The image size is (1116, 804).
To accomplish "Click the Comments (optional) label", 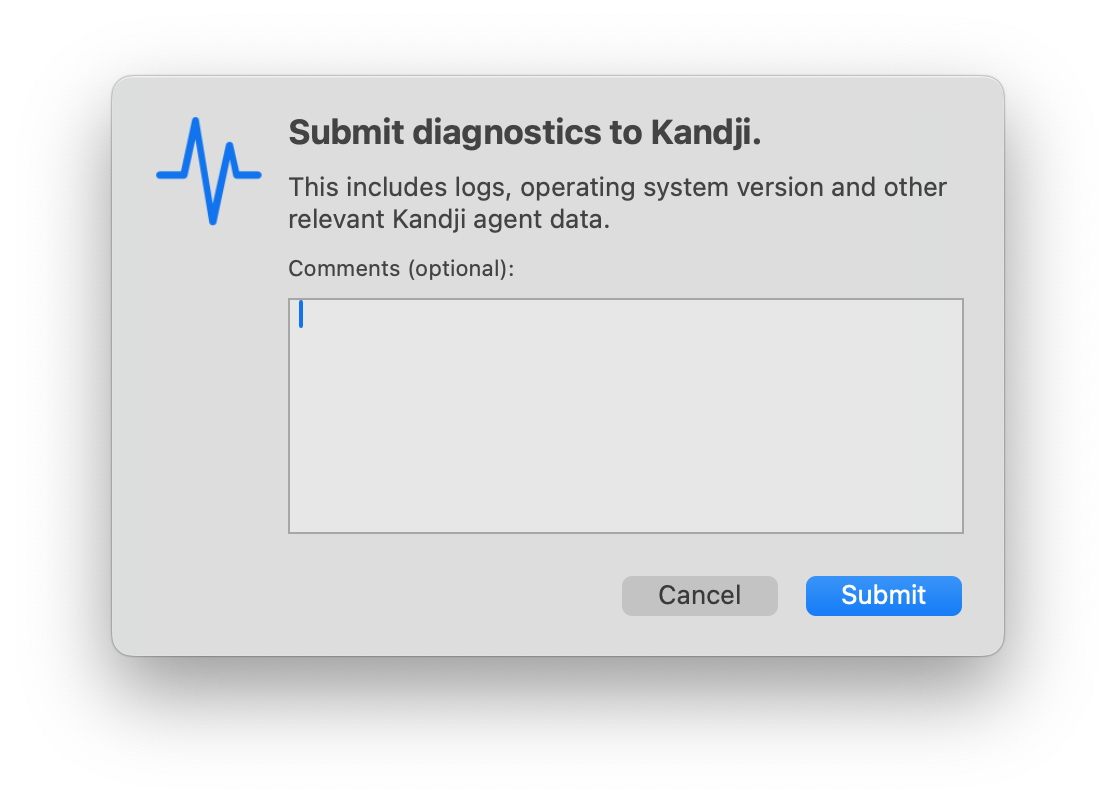I will coord(401,268).
